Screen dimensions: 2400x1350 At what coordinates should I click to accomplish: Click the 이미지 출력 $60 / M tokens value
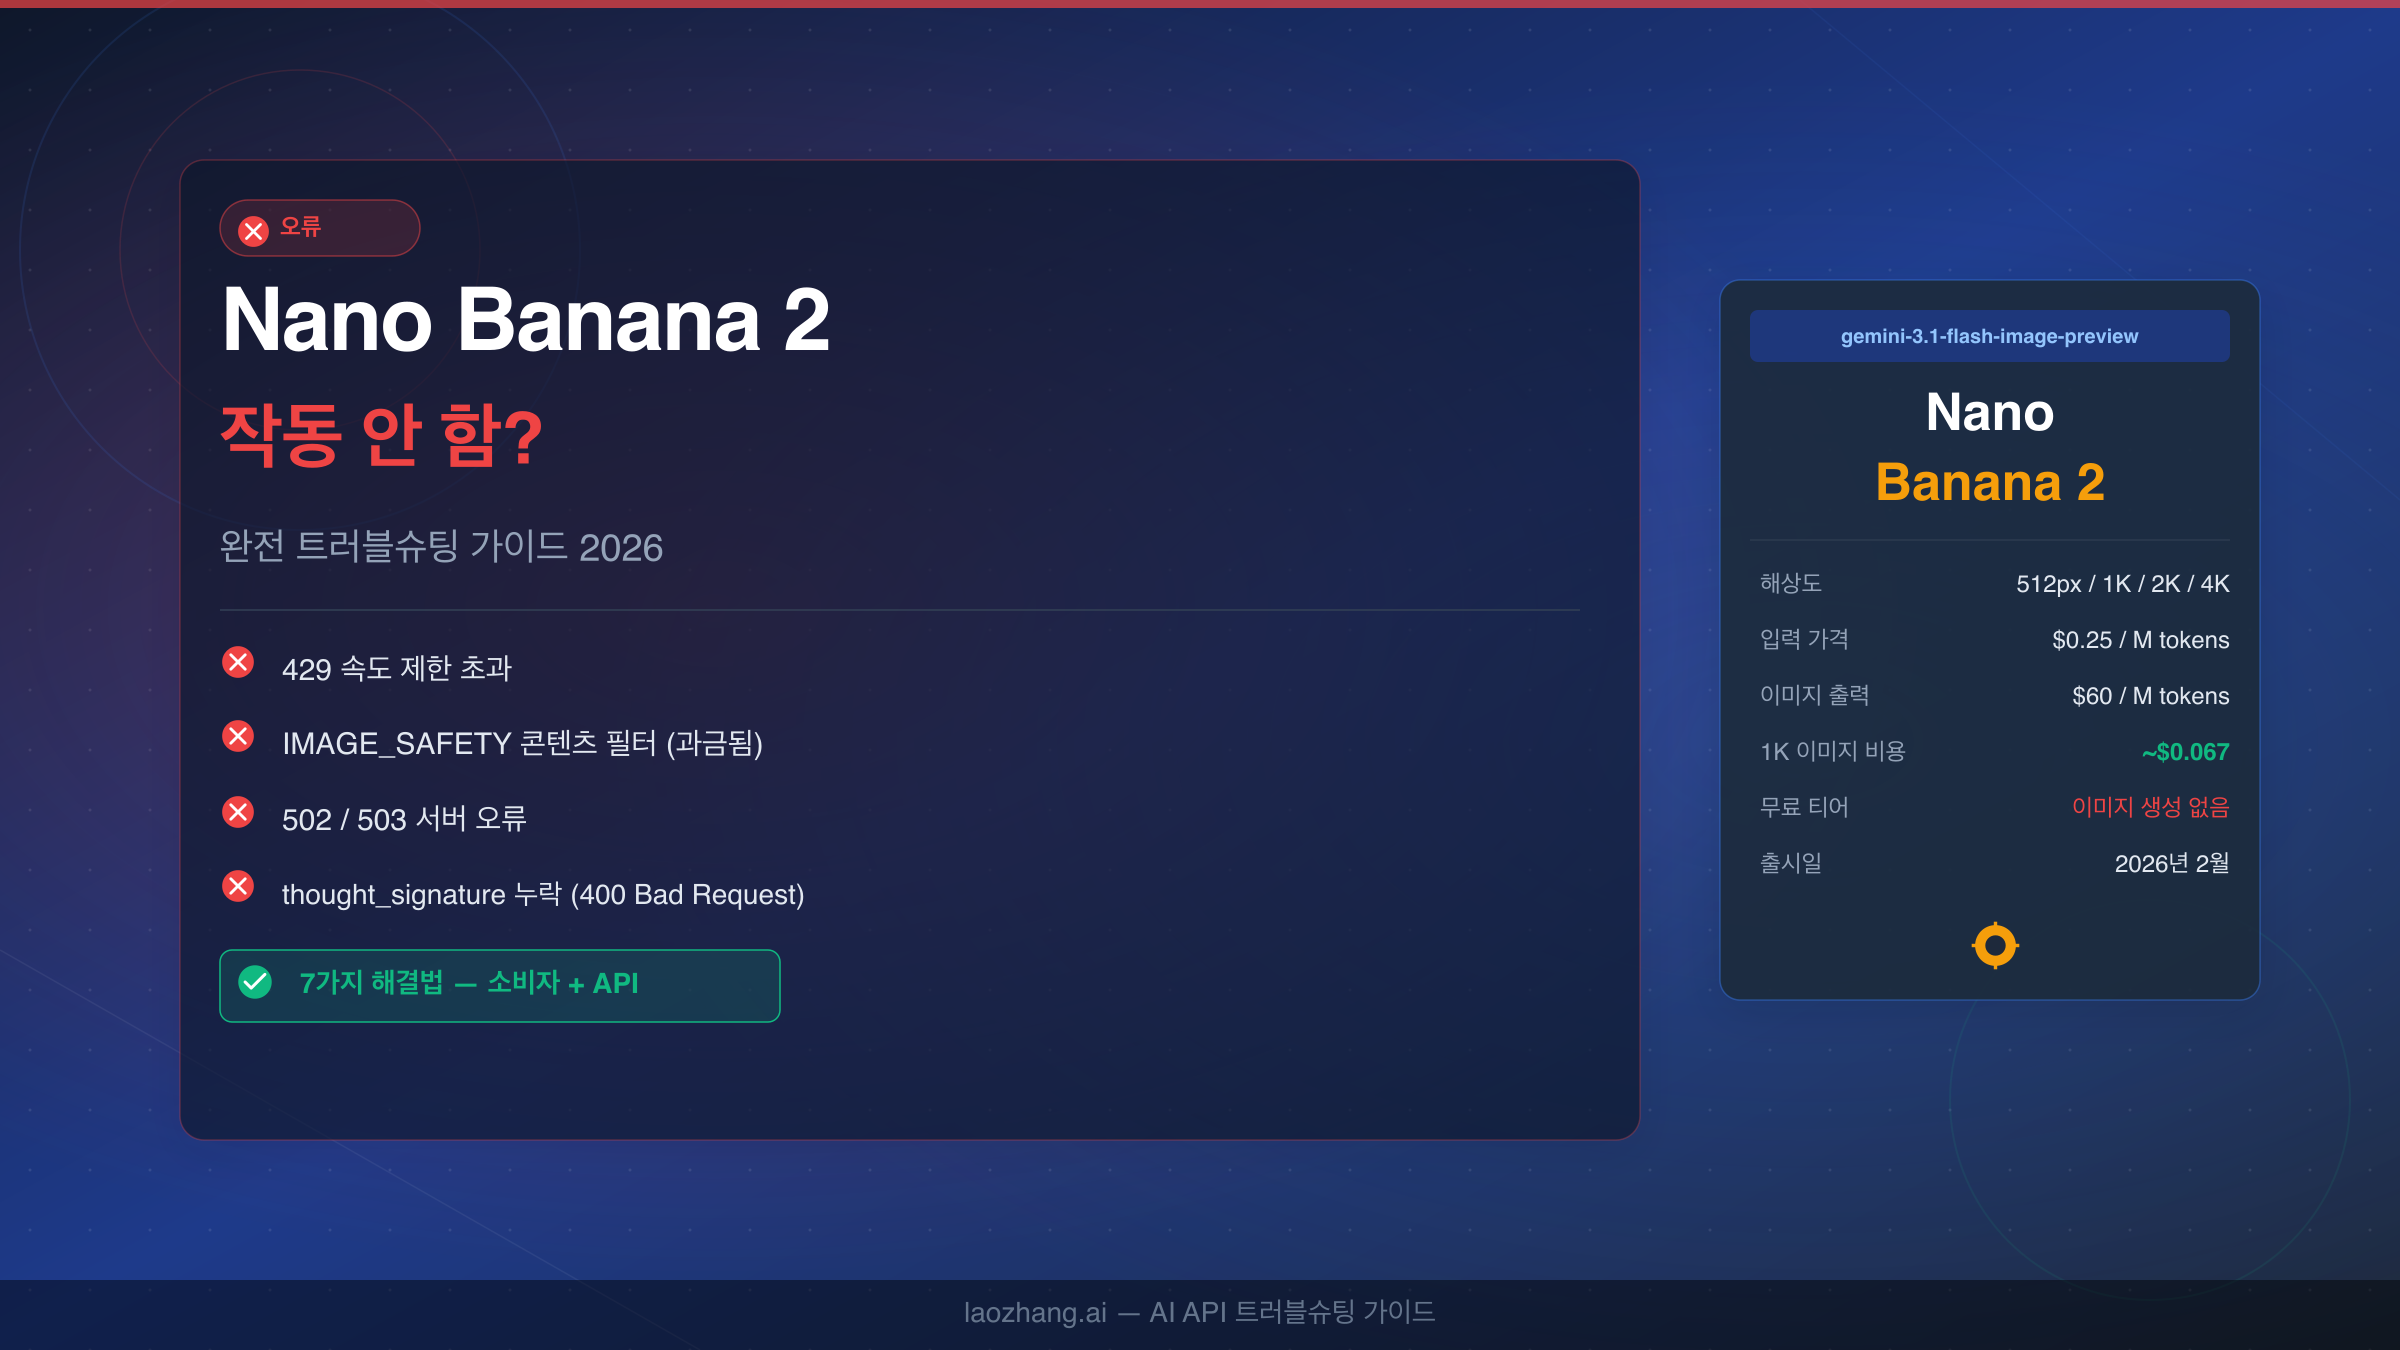(x=2150, y=696)
